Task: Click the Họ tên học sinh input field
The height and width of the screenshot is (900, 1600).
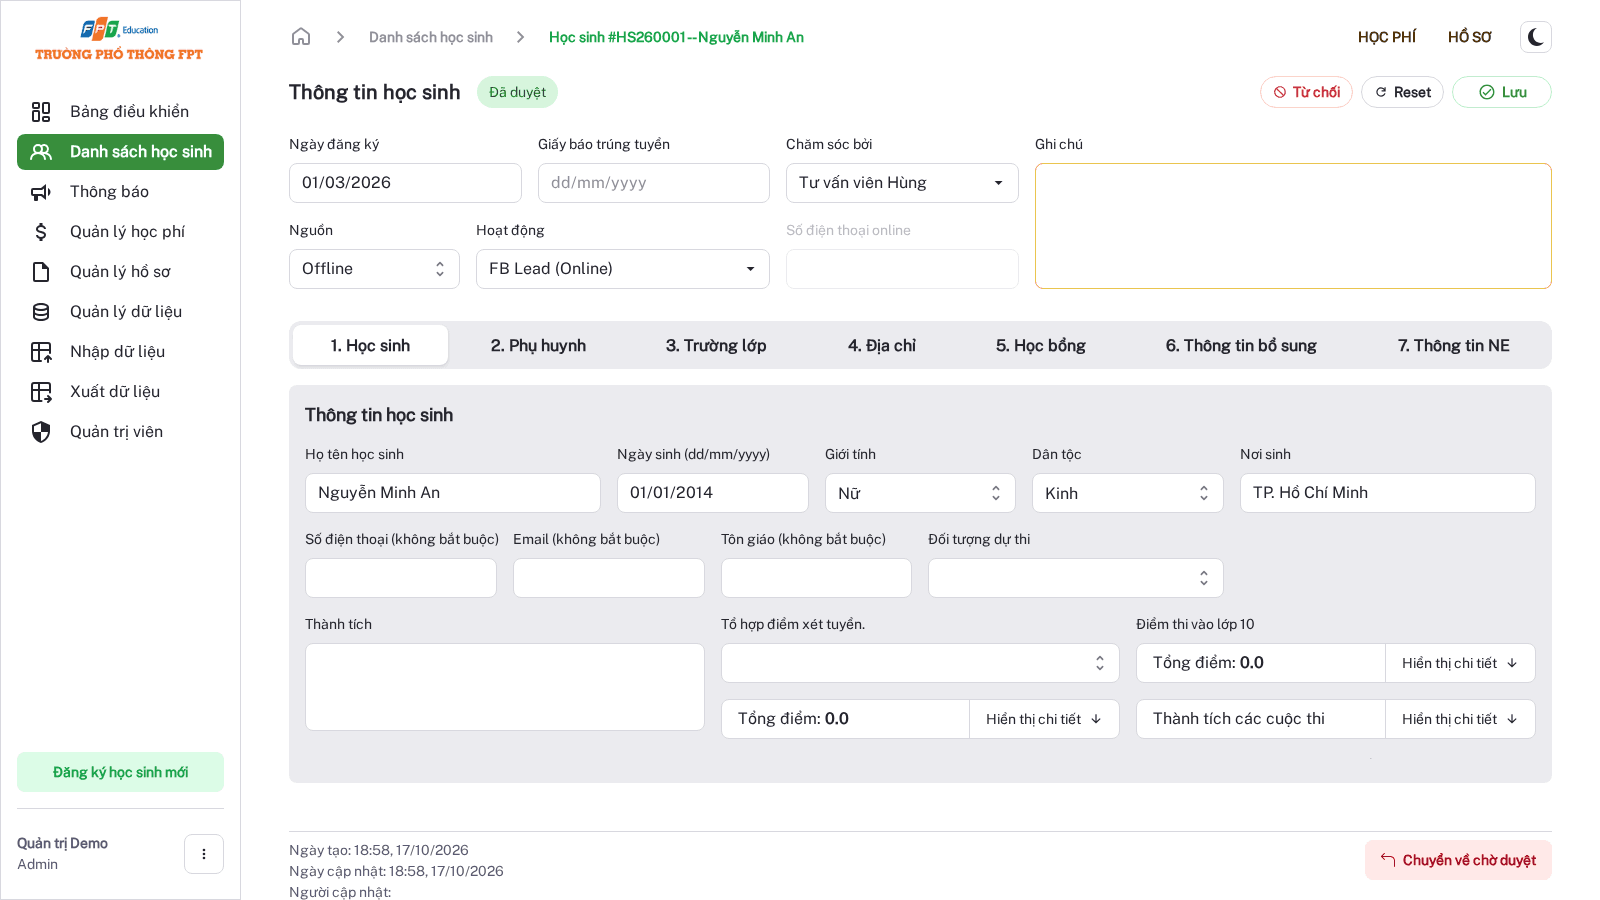Action: click(x=453, y=493)
